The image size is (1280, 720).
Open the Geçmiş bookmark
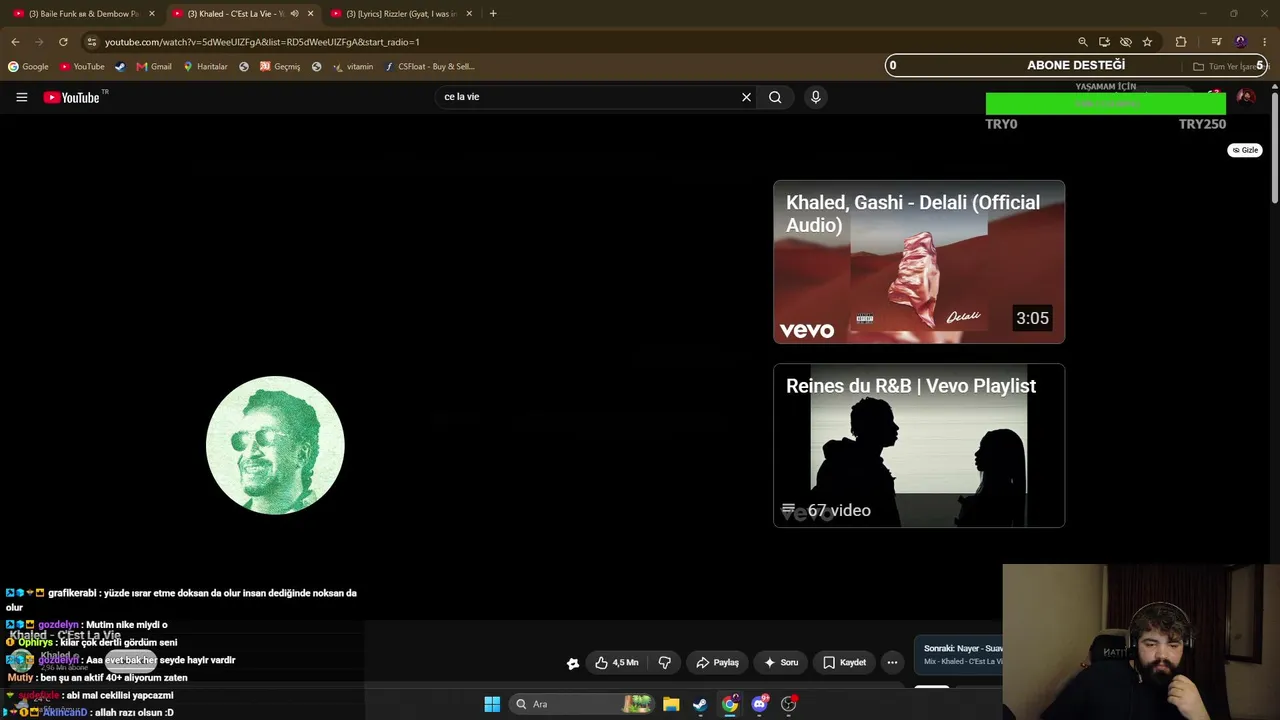[280, 67]
